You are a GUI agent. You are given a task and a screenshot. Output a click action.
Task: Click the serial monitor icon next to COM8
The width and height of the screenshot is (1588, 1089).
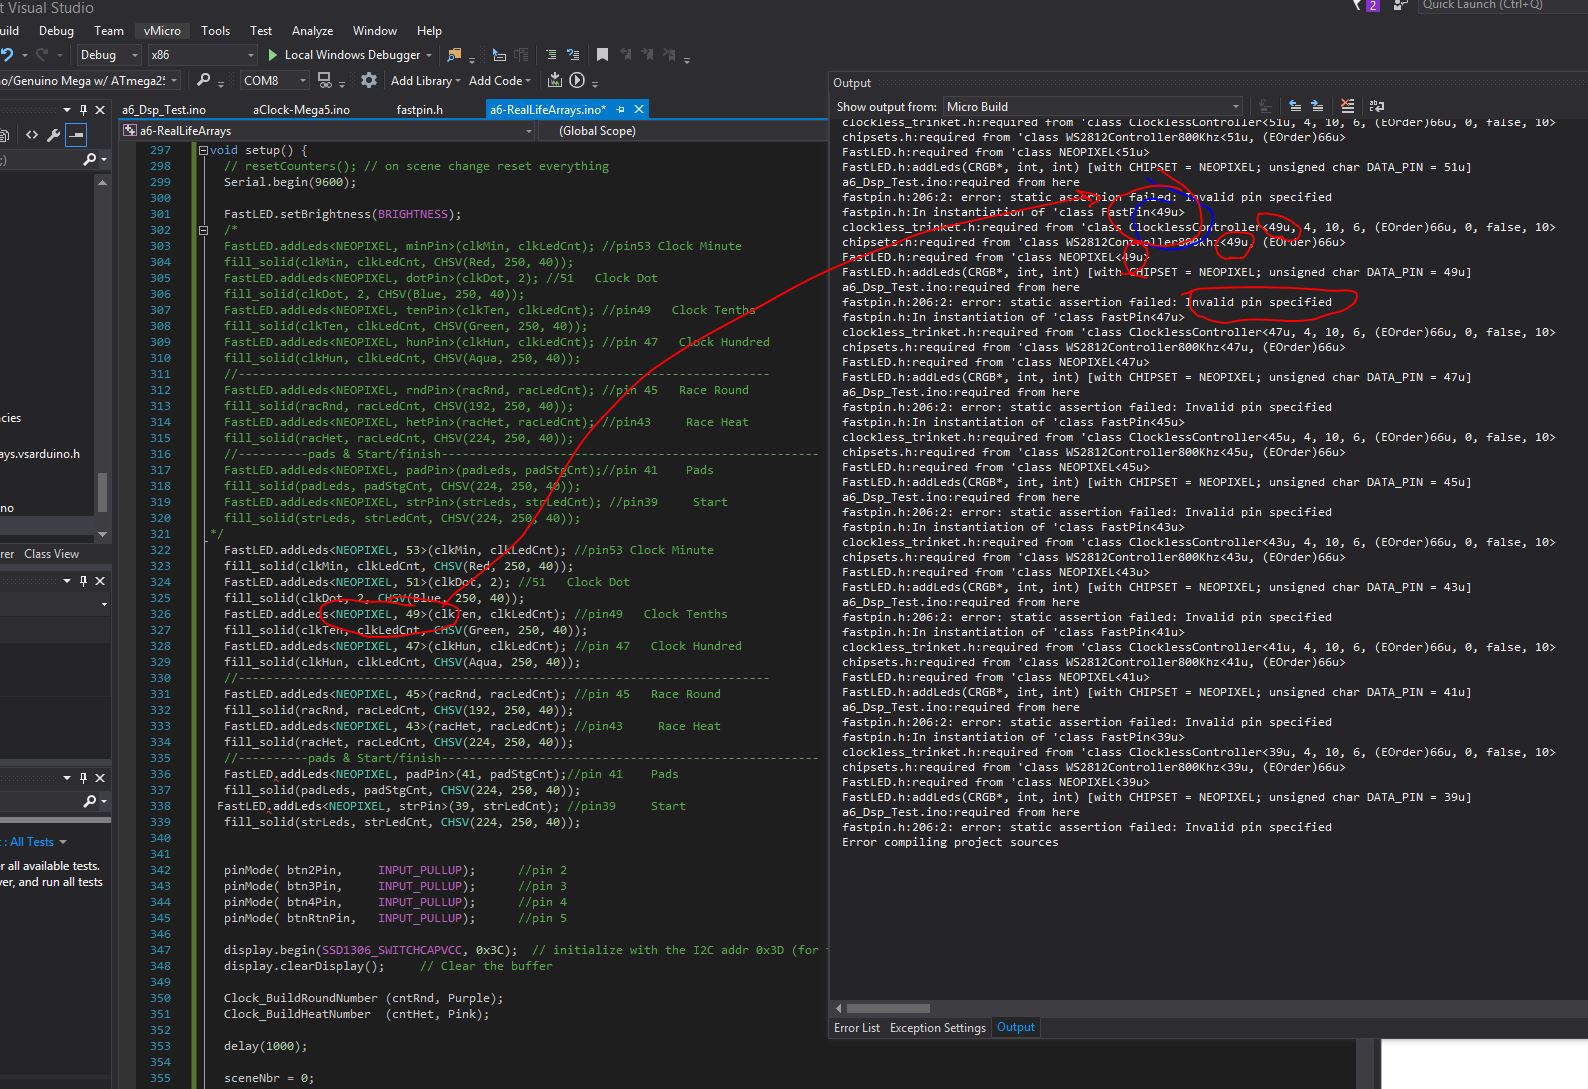click(x=325, y=80)
